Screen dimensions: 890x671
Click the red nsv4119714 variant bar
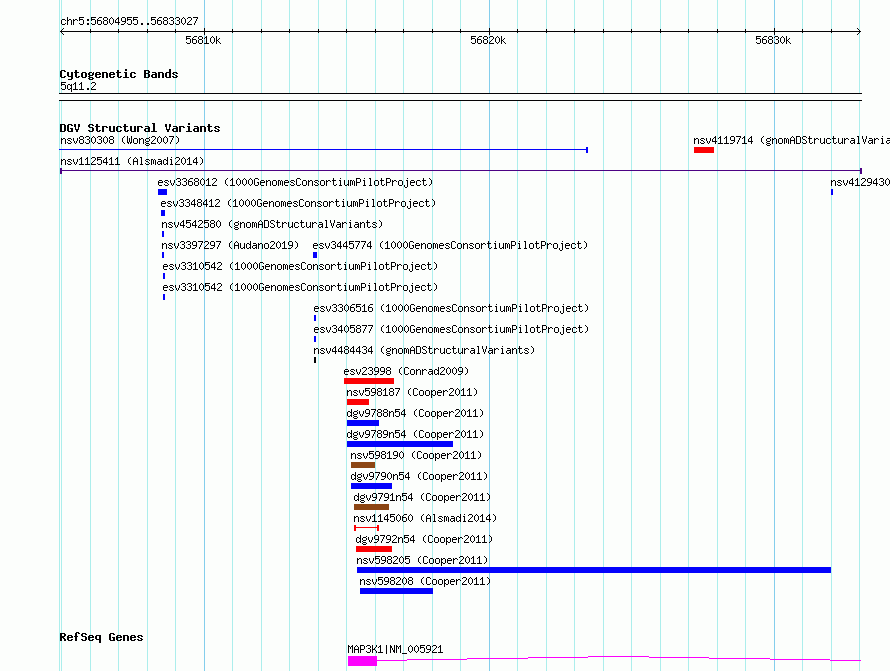pyautogui.click(x=704, y=150)
